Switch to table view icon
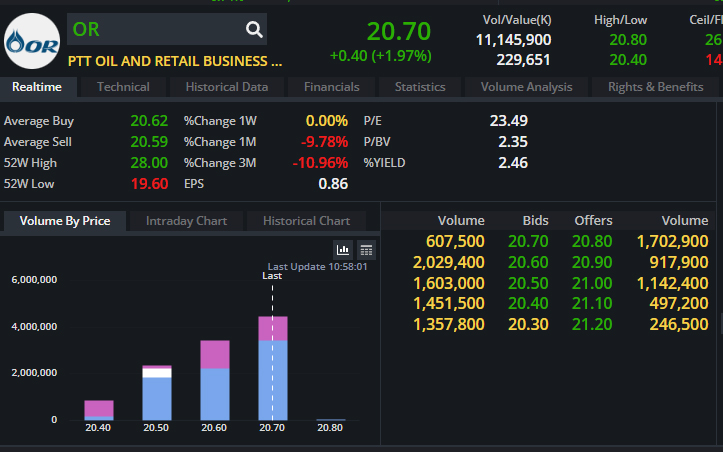 click(x=366, y=250)
